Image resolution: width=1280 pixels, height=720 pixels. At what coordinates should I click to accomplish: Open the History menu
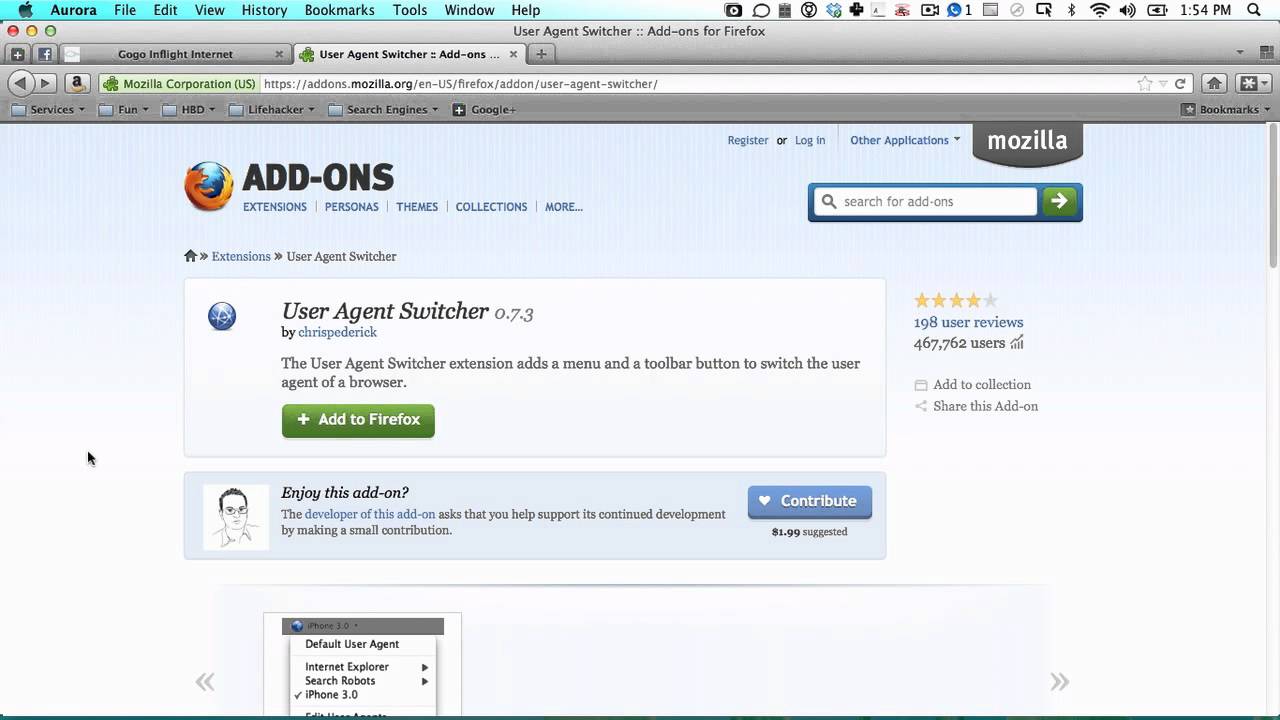point(264,10)
